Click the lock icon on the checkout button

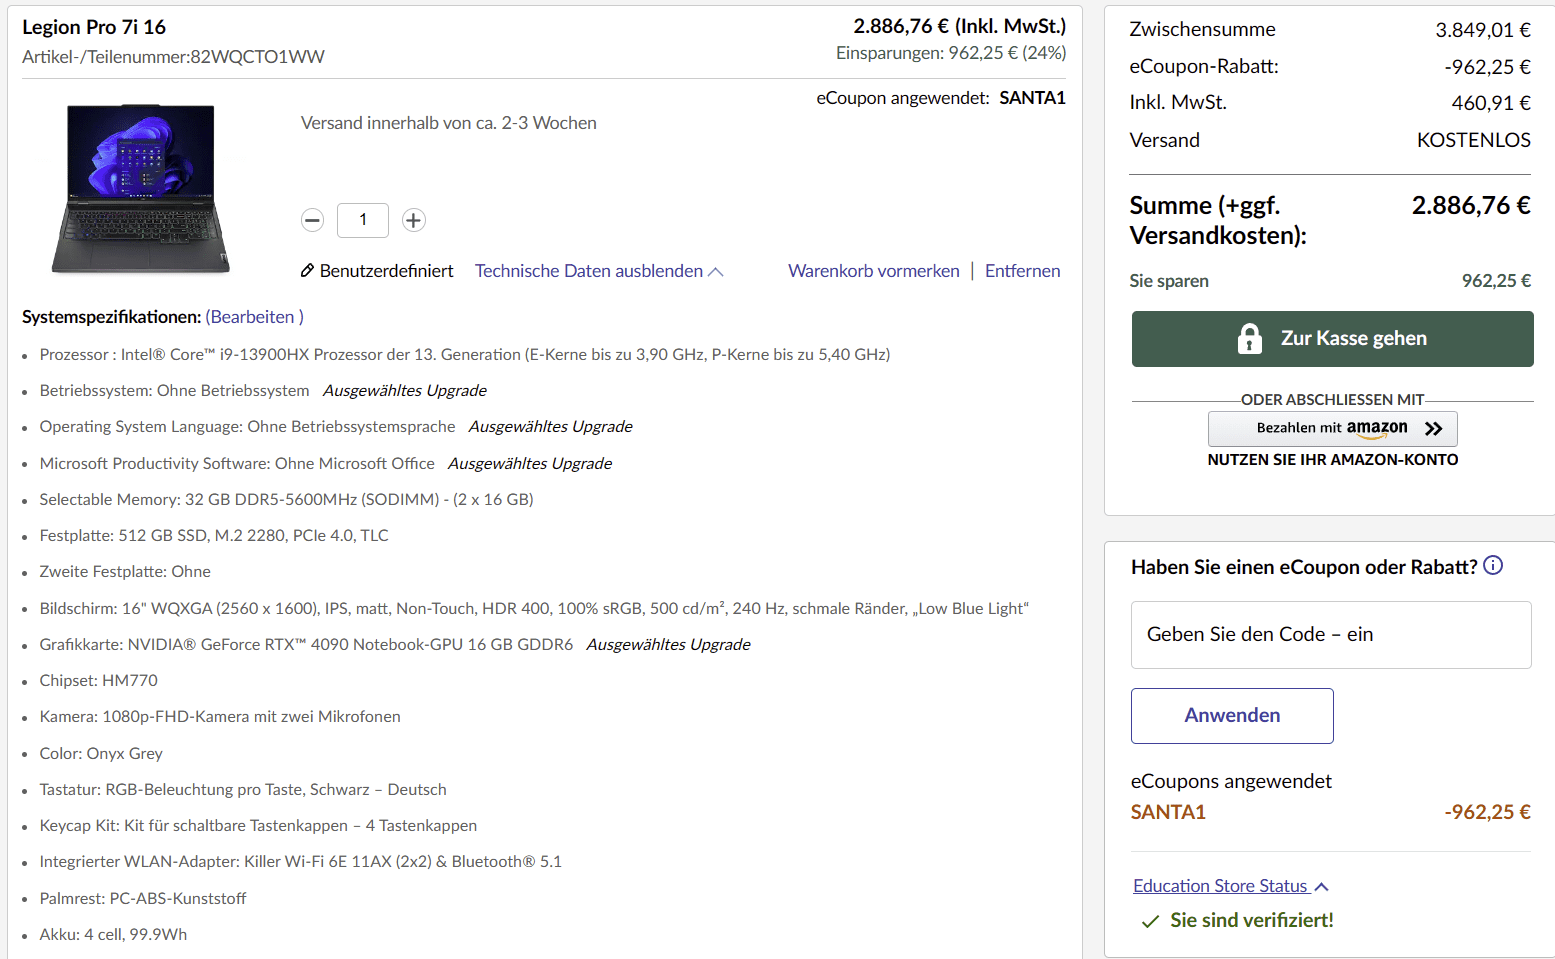tap(1250, 339)
